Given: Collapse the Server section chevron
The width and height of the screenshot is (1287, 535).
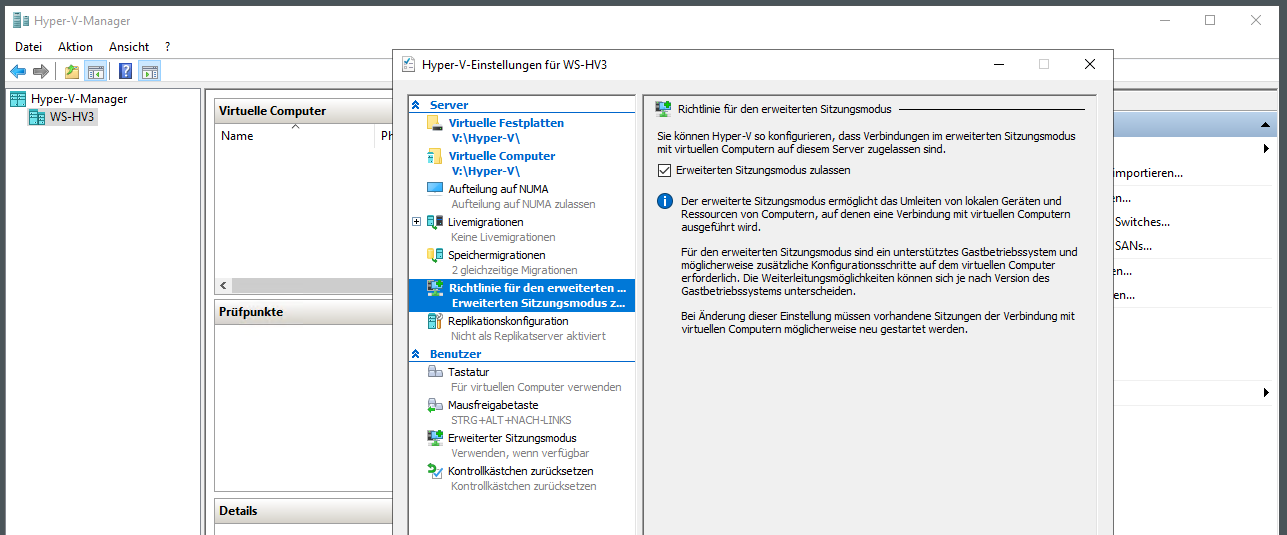Looking at the screenshot, I should pyautogui.click(x=416, y=105).
